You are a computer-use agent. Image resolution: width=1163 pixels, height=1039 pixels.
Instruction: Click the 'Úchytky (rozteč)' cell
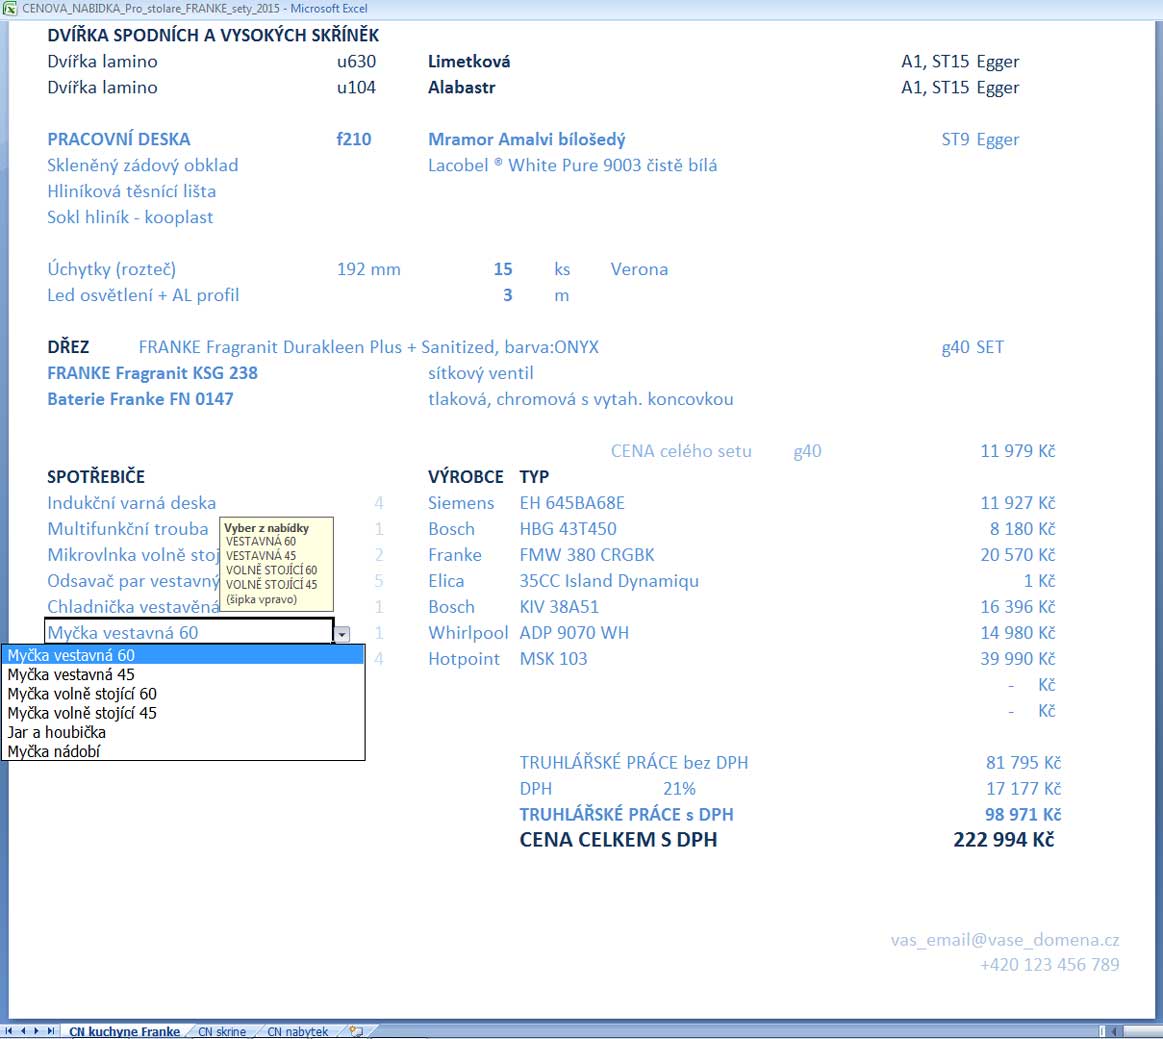111,269
